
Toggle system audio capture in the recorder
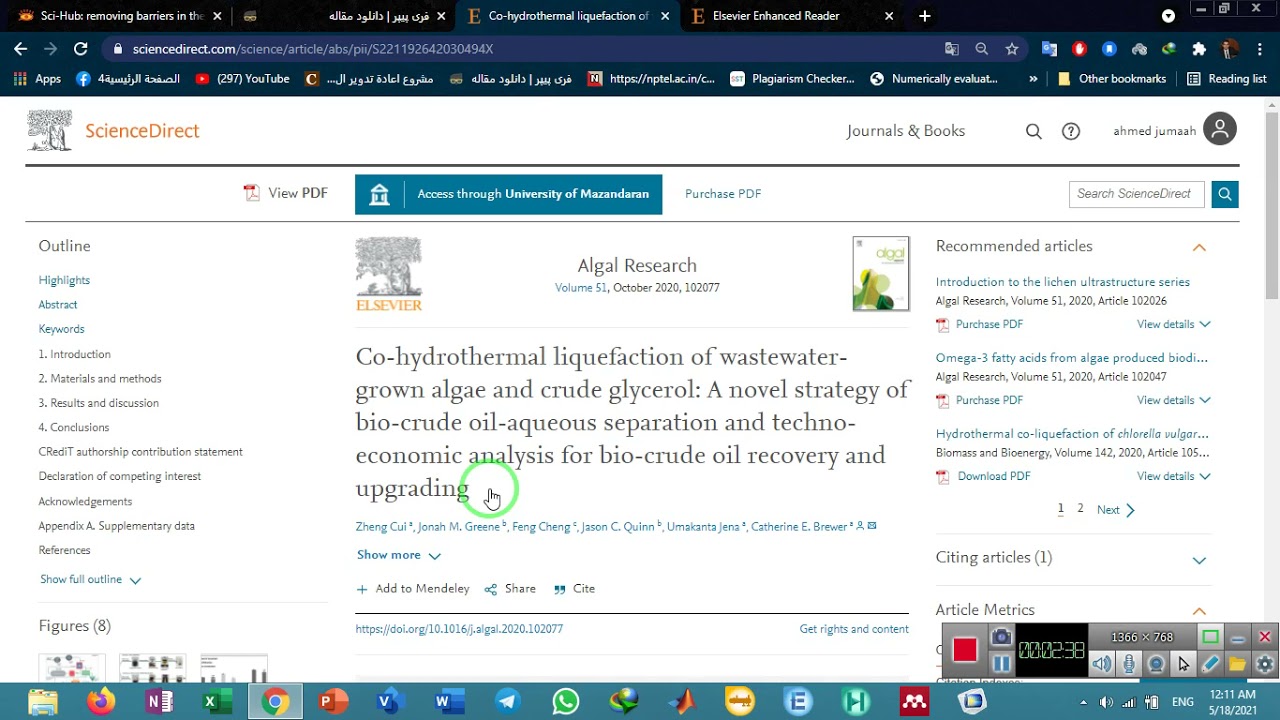1101,664
